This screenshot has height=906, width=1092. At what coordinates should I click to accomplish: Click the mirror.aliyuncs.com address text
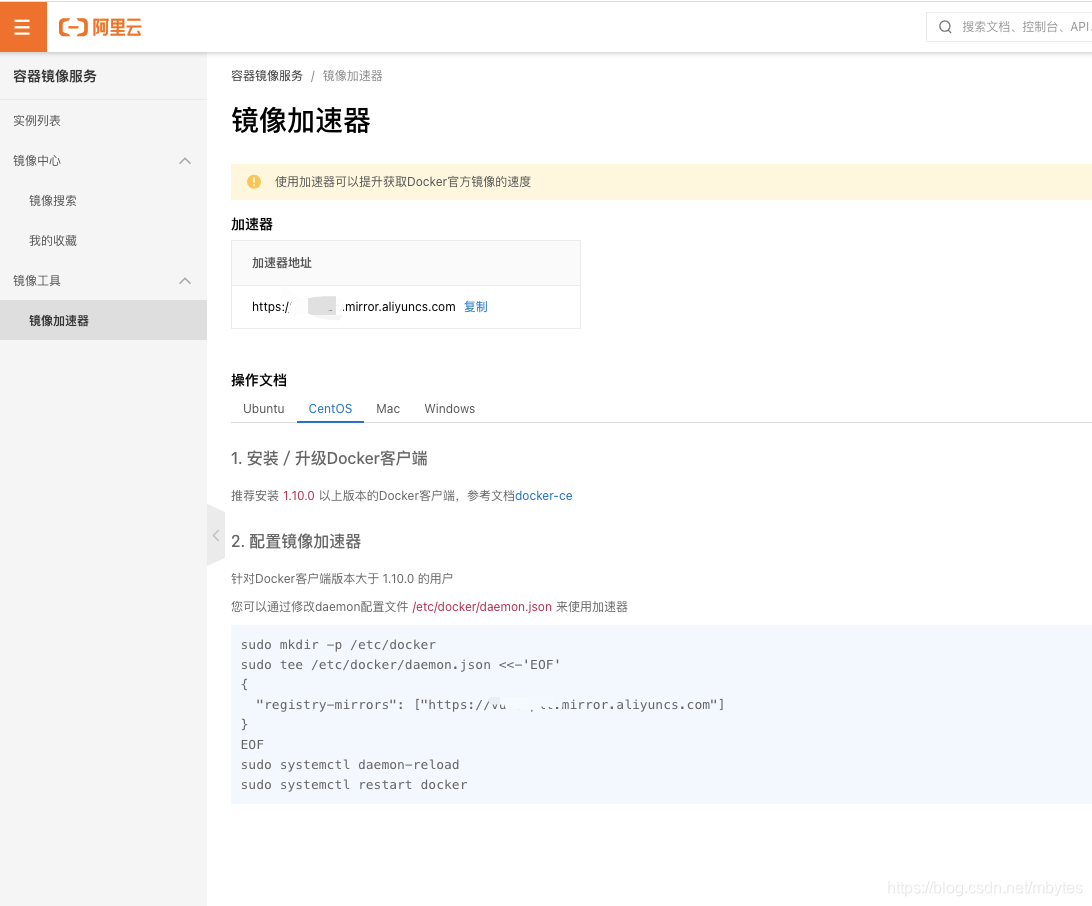(x=354, y=307)
